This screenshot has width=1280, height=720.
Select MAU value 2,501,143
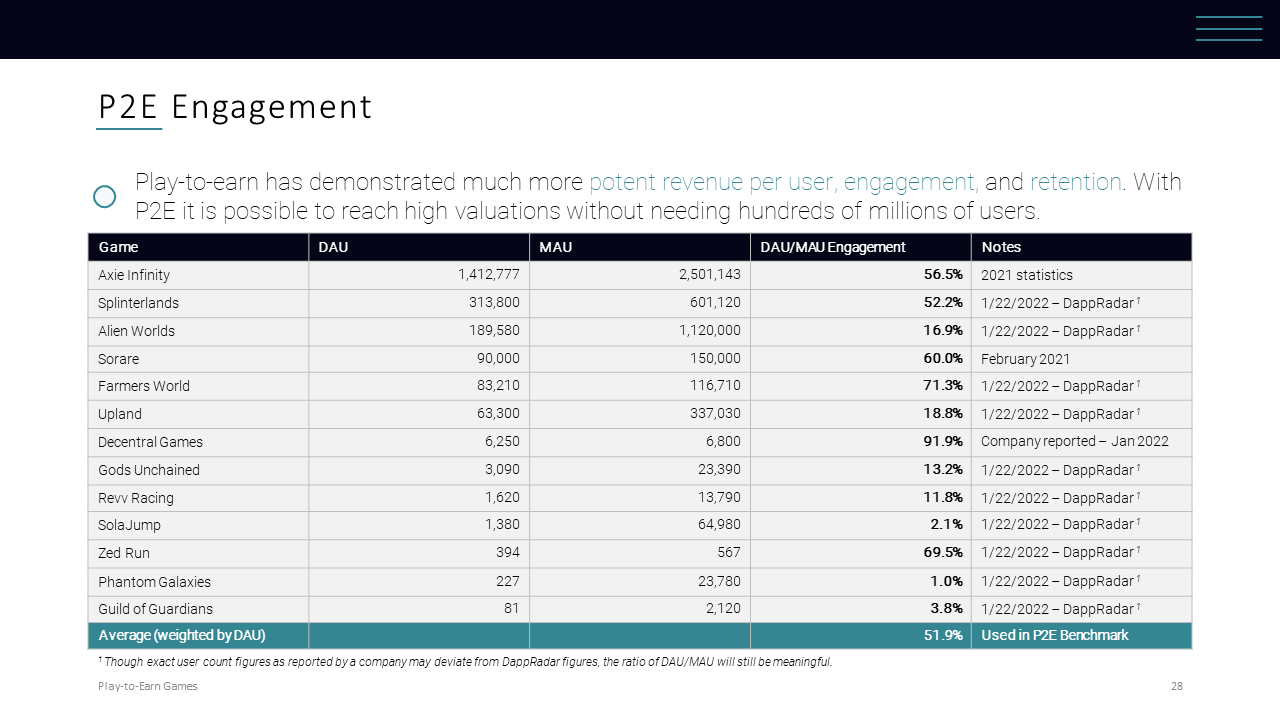pyautogui.click(x=709, y=275)
